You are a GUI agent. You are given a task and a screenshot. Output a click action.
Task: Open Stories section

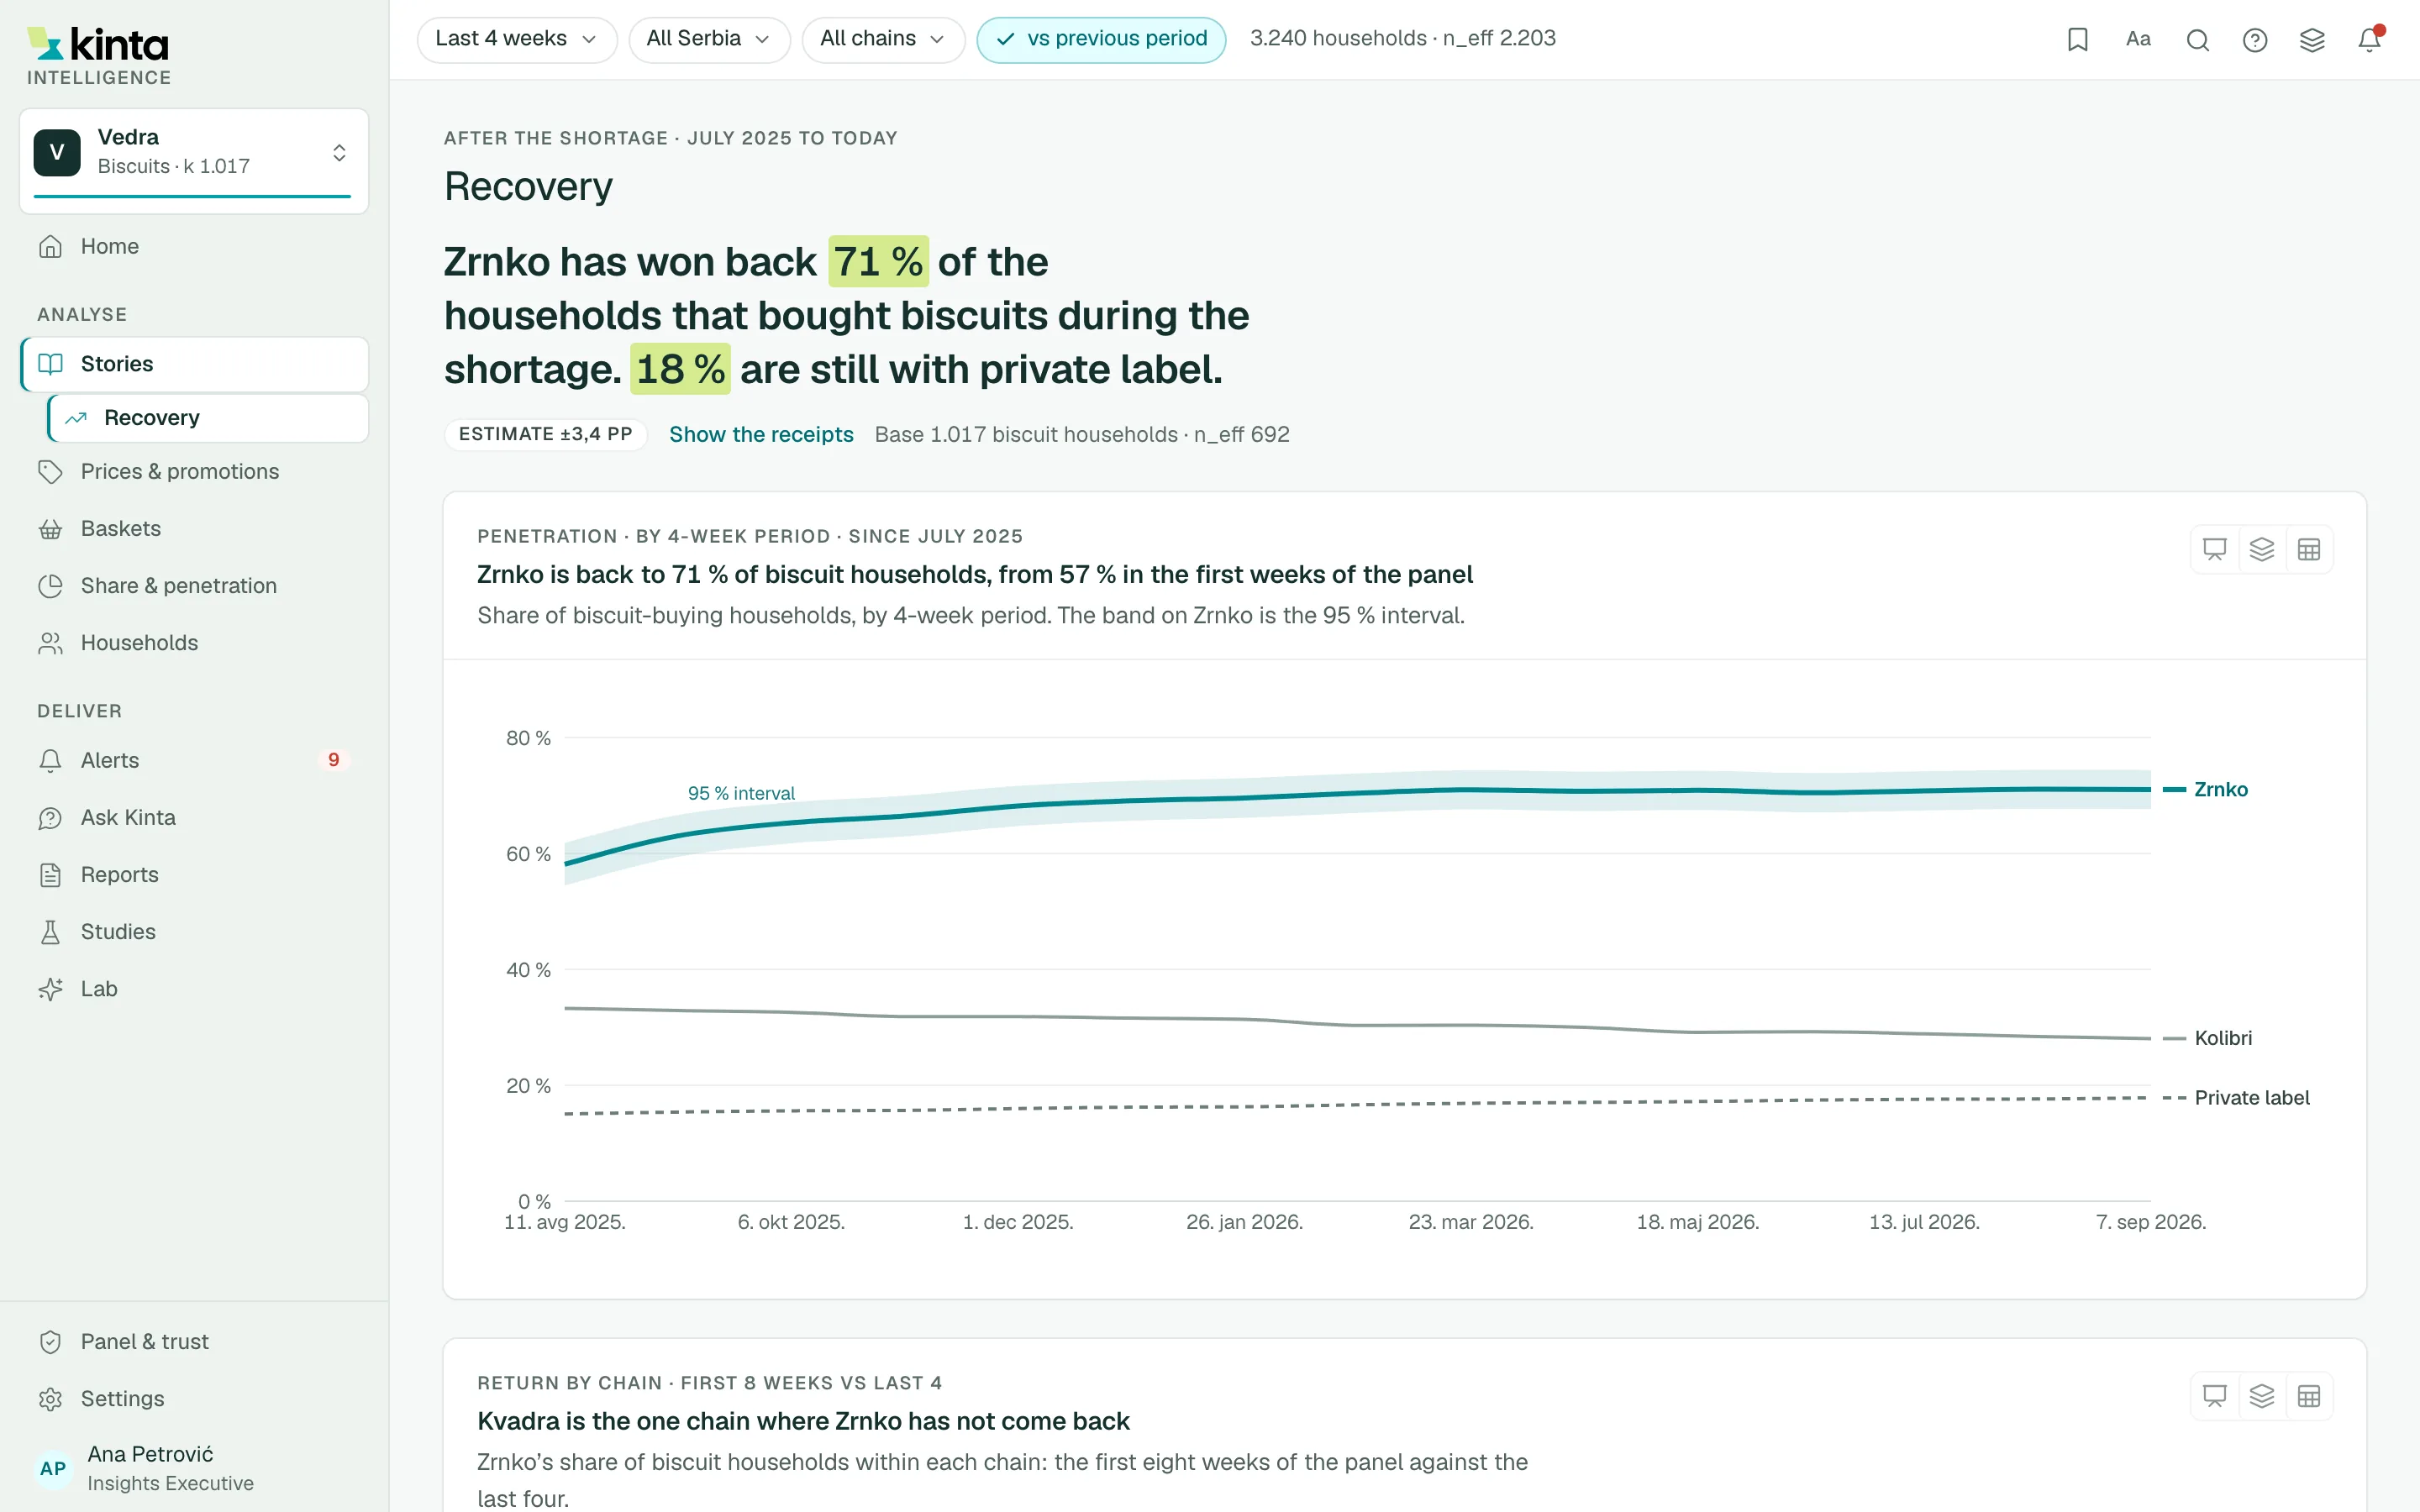[194, 364]
